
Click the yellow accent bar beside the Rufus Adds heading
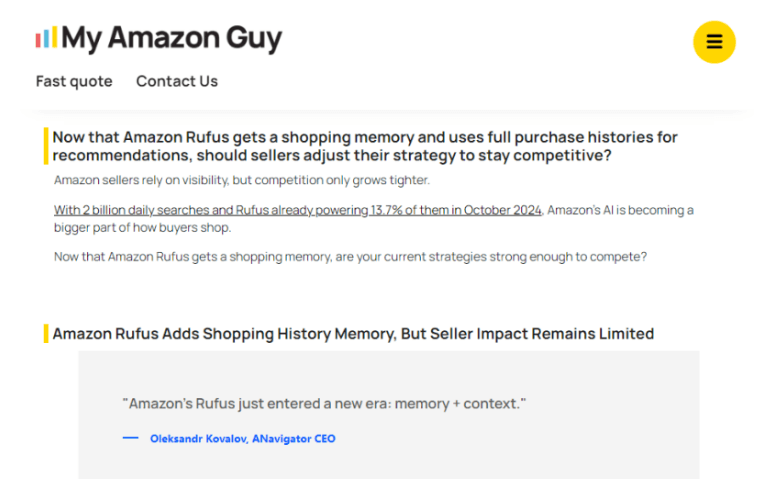click(46, 334)
